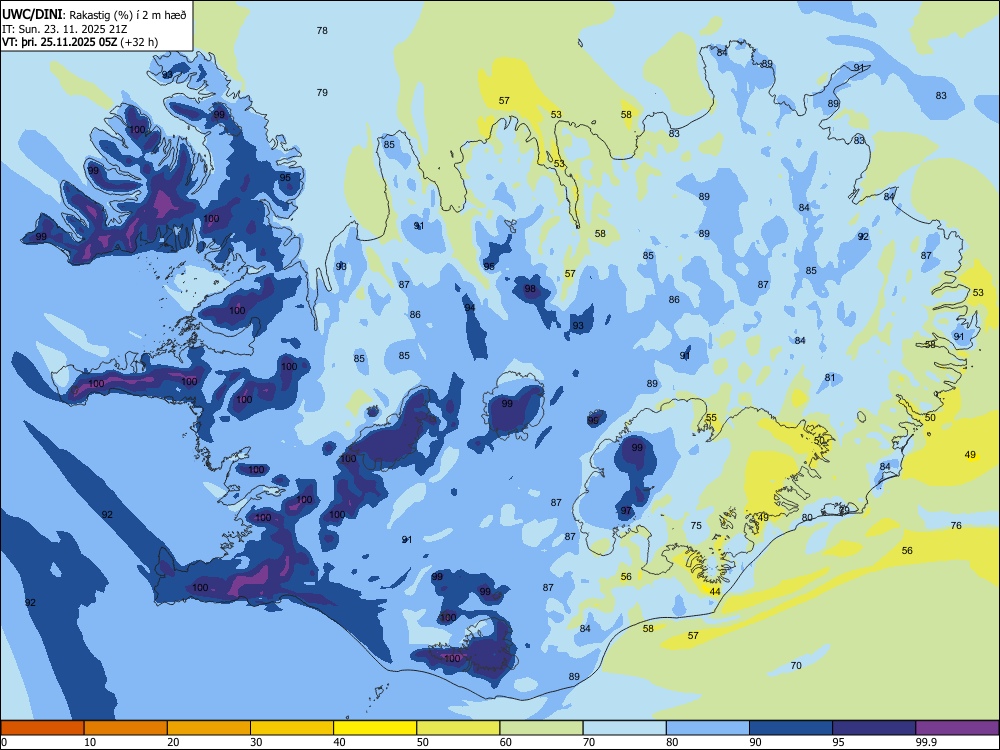
Task: Click the '99.9' legend tick label
Action: tap(925, 742)
